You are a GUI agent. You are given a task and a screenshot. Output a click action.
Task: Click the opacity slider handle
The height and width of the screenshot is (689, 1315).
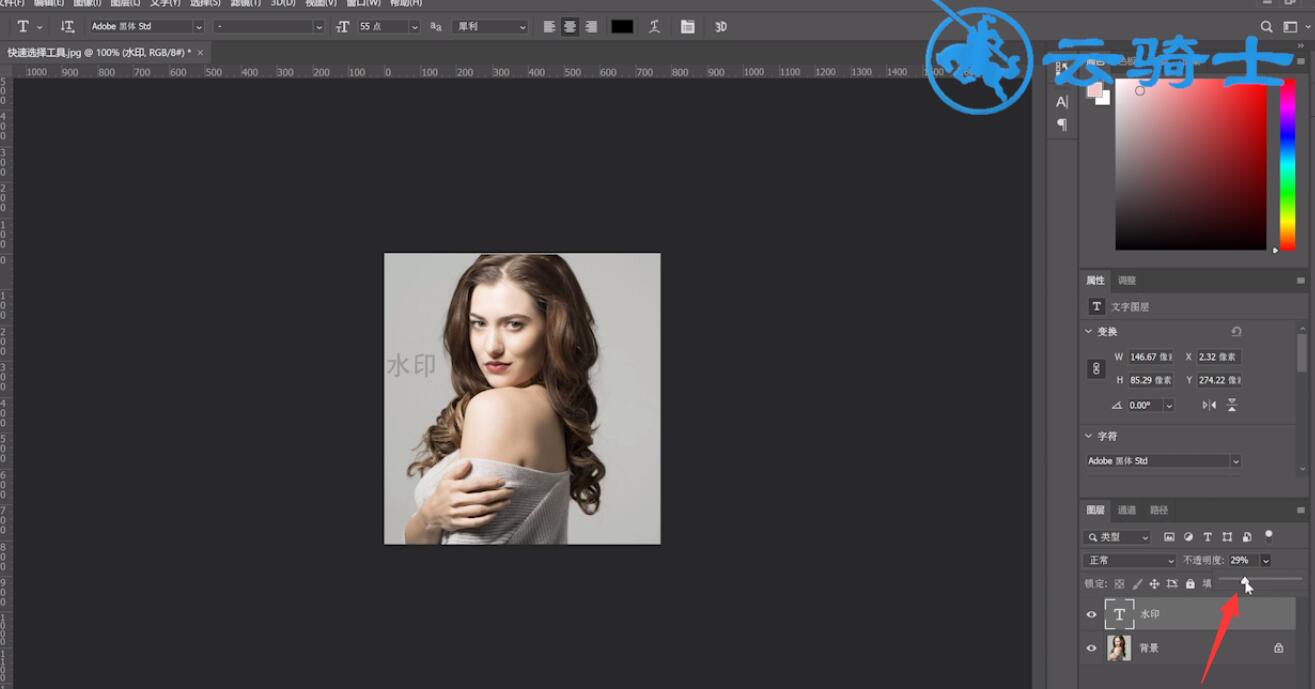point(1245,580)
